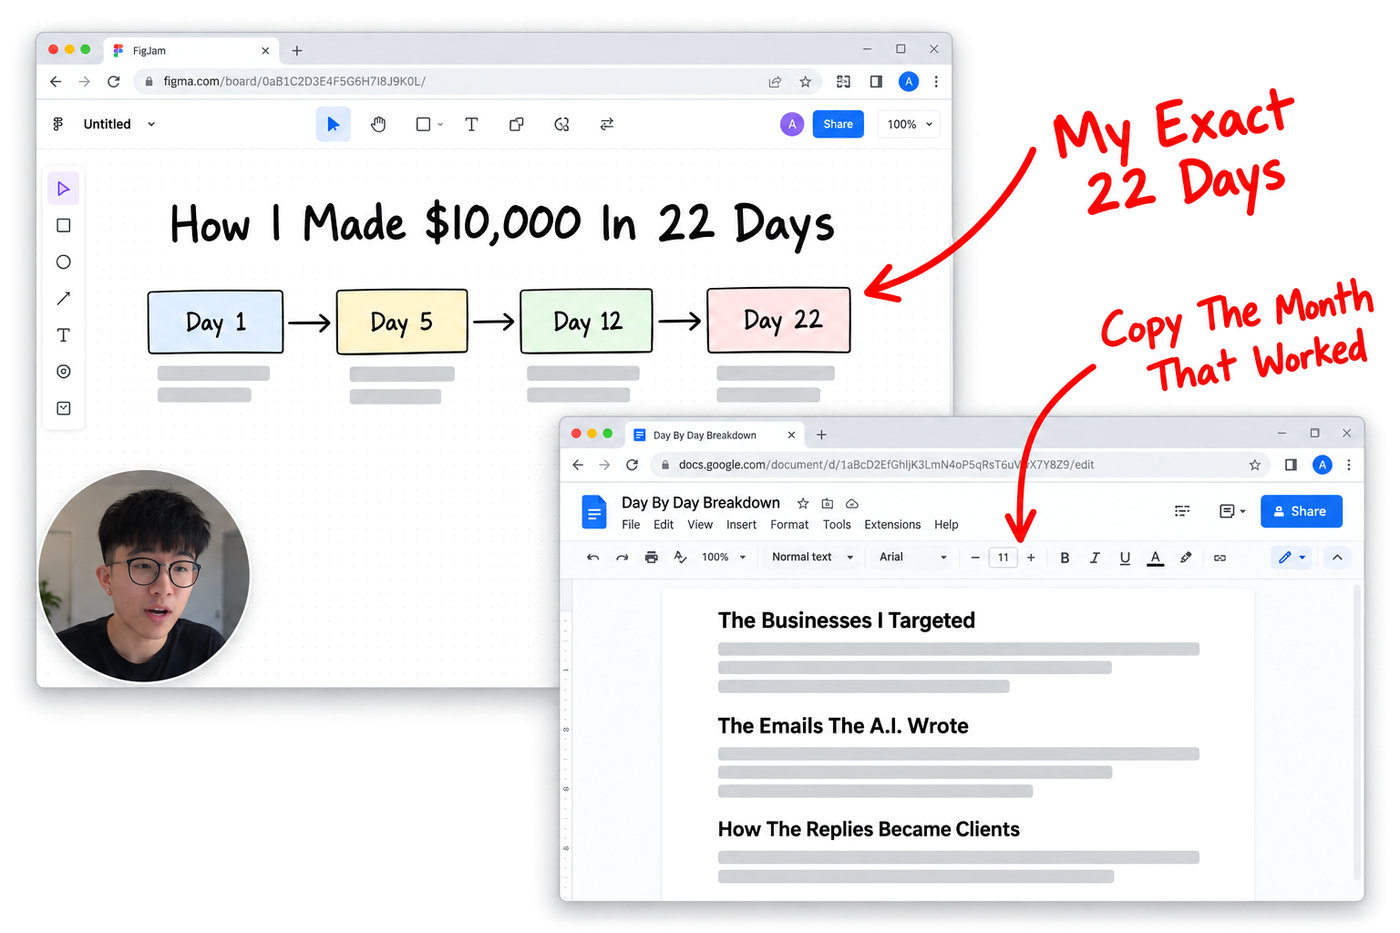Click Redo in Google Docs toolbar
Image resolution: width=1400 pixels, height=933 pixels.
point(622,557)
